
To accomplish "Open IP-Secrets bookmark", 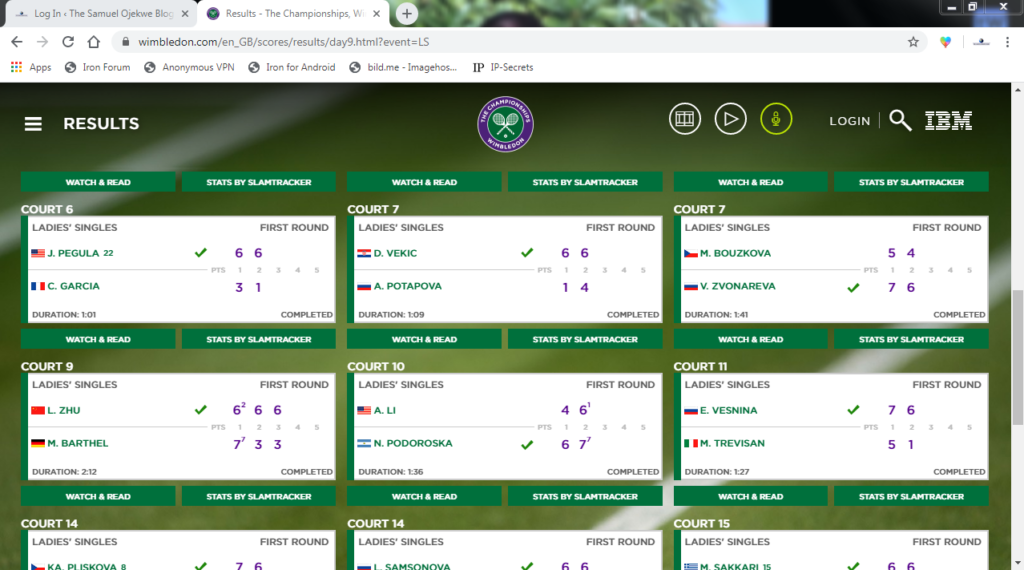I will pos(503,67).
